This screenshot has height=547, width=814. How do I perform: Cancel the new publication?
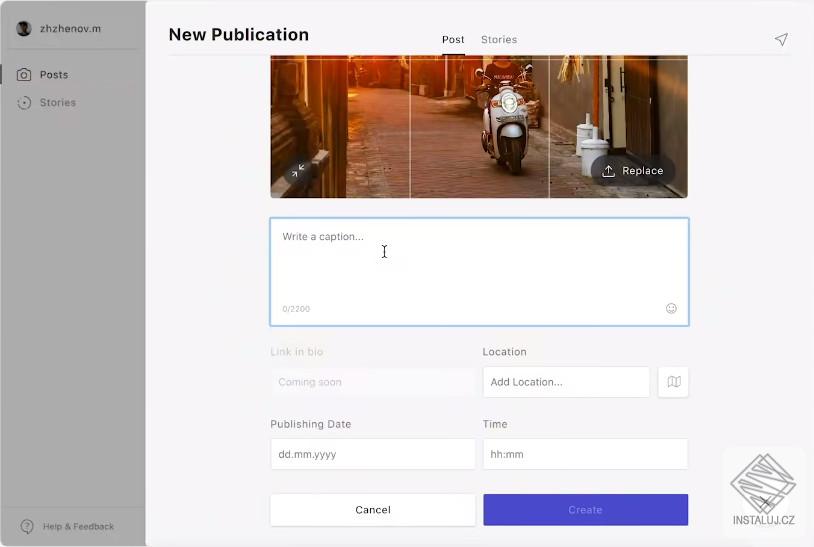click(x=373, y=510)
